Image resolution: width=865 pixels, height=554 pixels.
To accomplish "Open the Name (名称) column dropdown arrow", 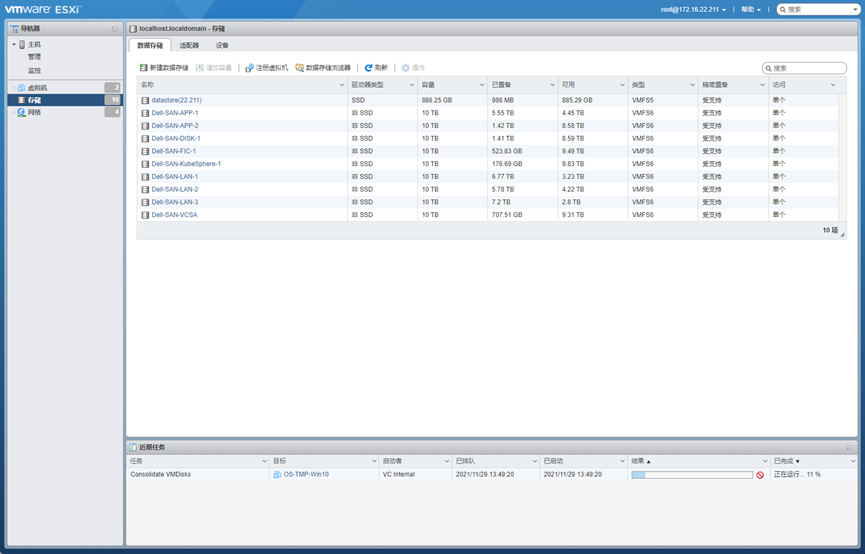I will [341, 85].
